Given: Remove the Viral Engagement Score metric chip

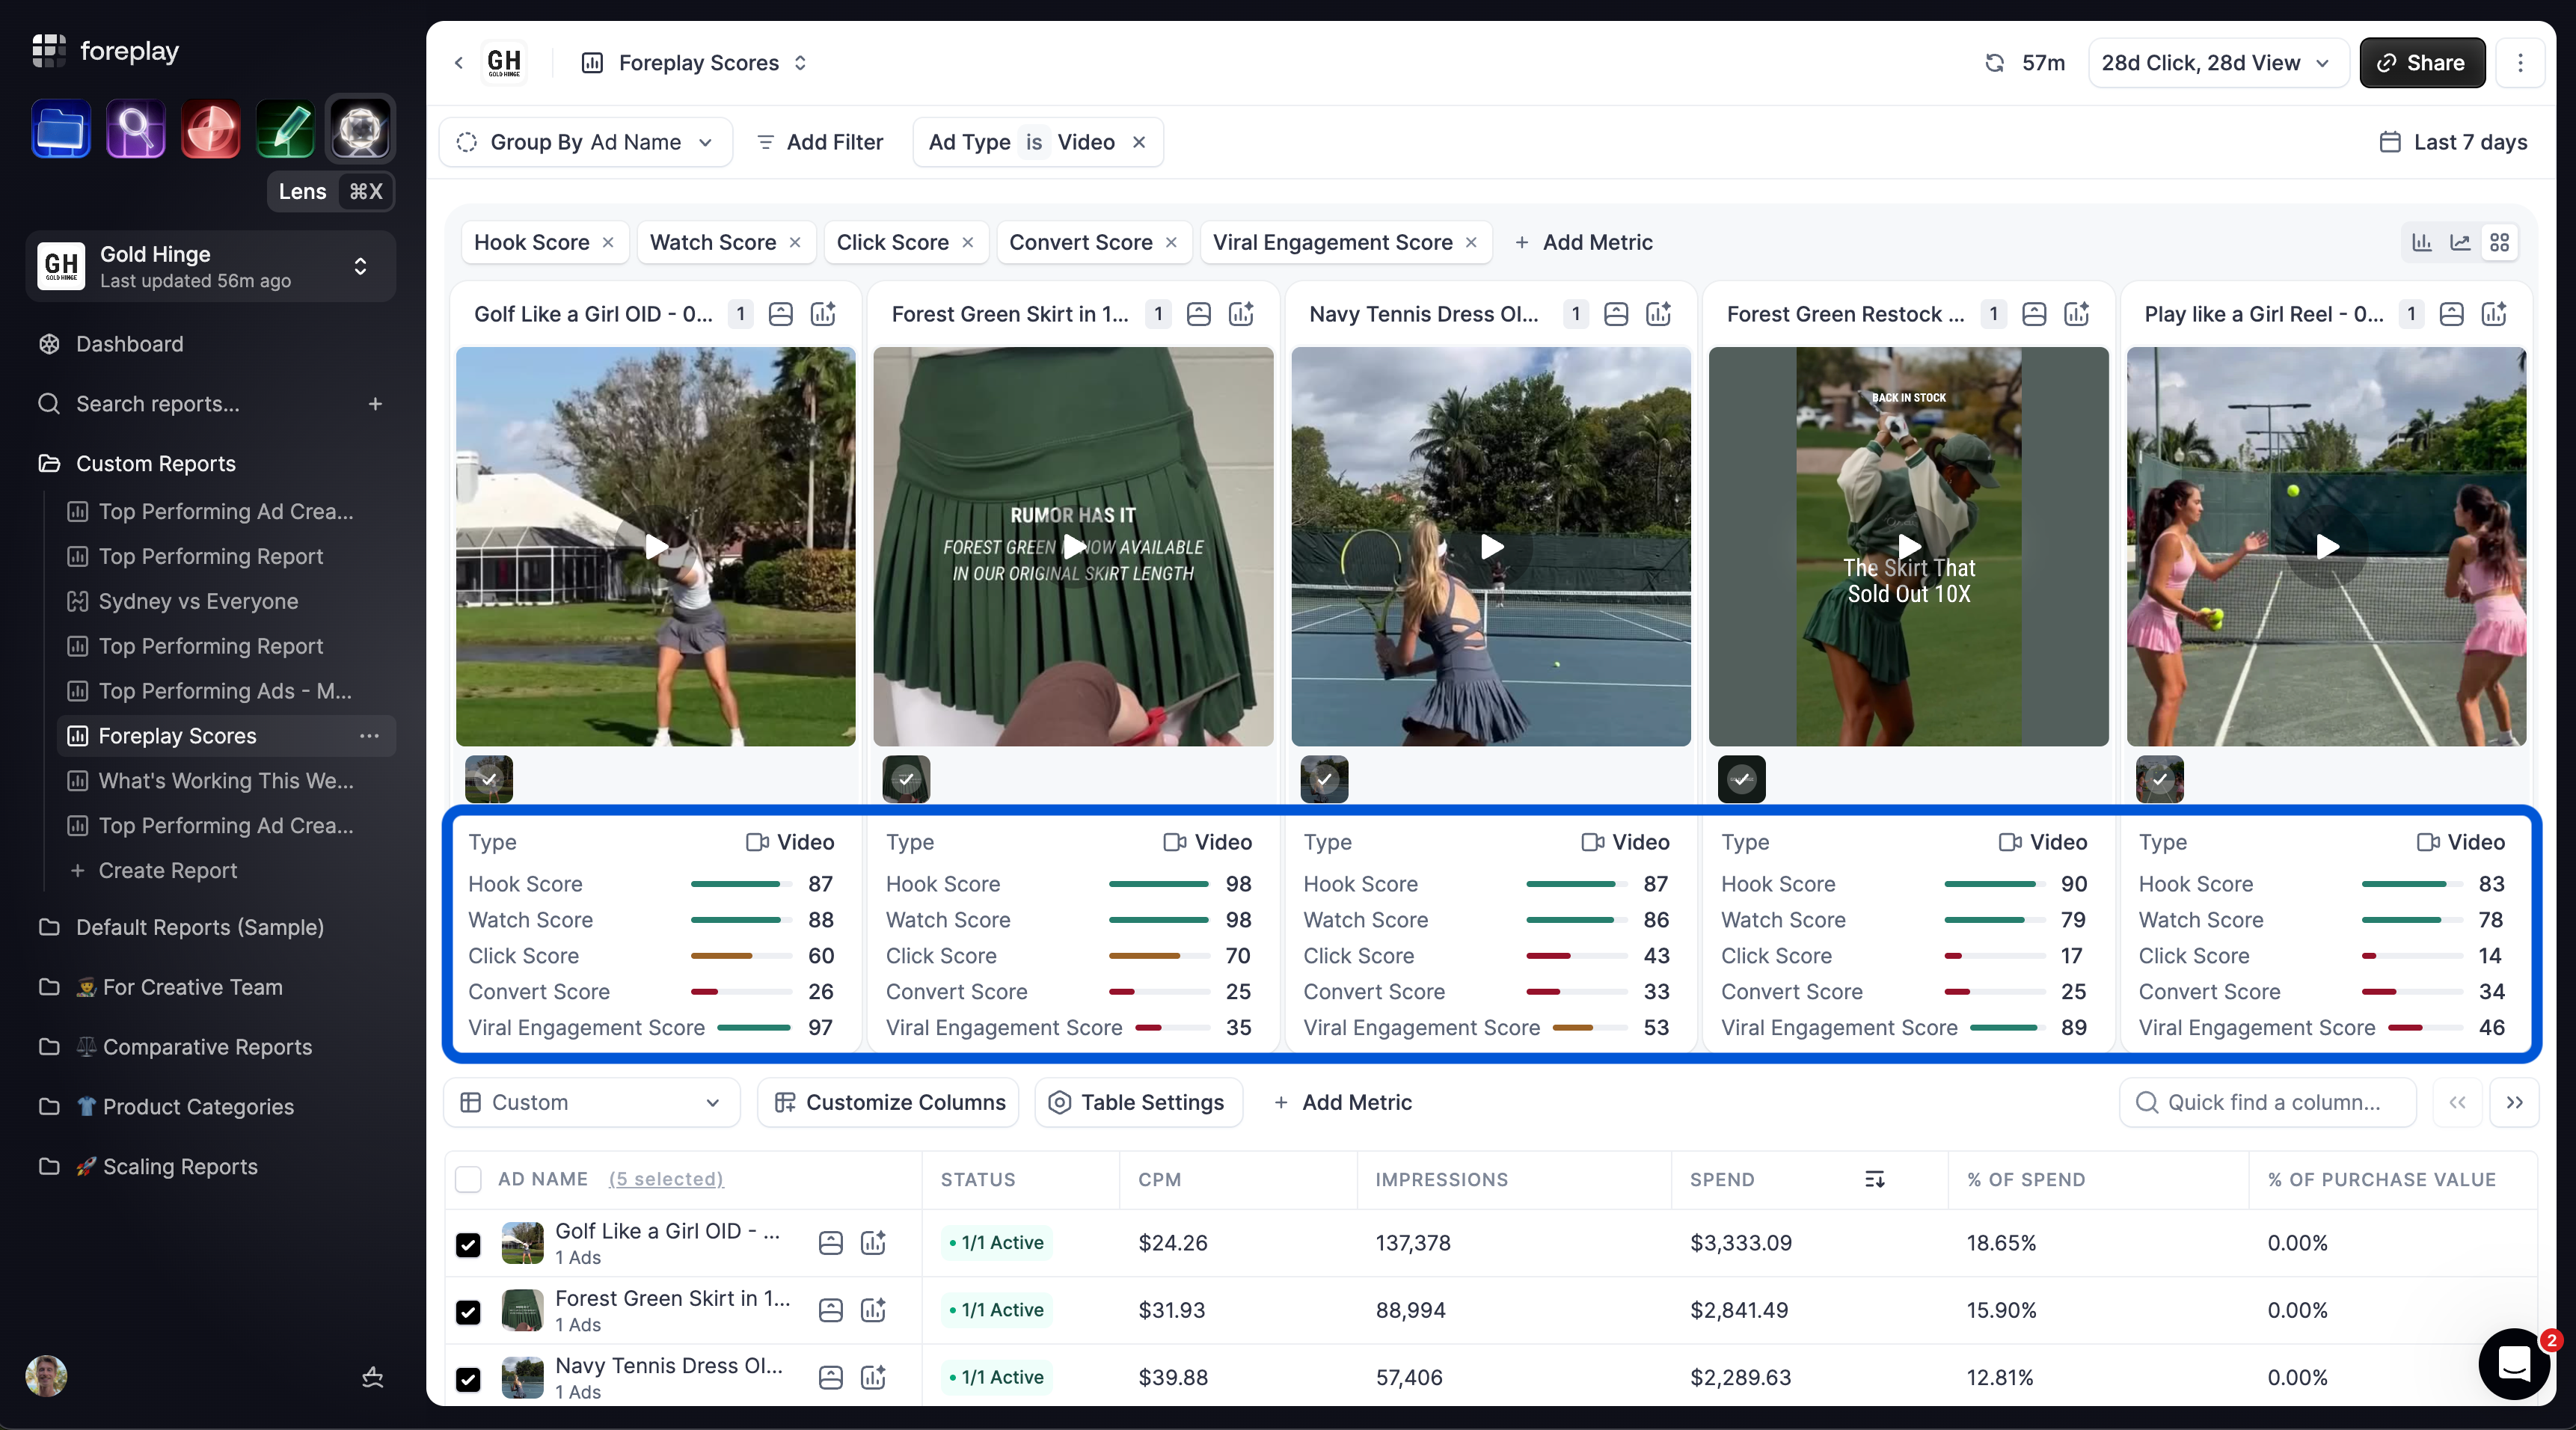Looking at the screenshot, I should pos(1471,242).
